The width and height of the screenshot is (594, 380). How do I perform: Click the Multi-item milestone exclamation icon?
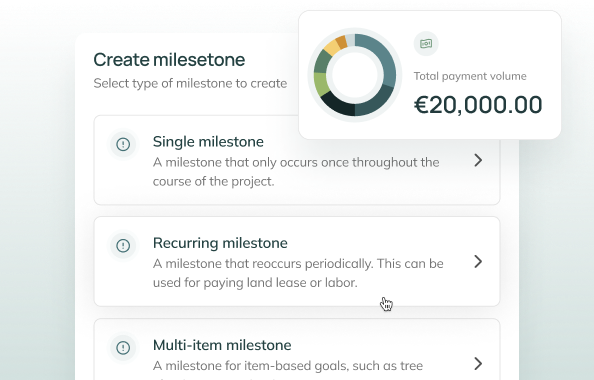click(123, 347)
